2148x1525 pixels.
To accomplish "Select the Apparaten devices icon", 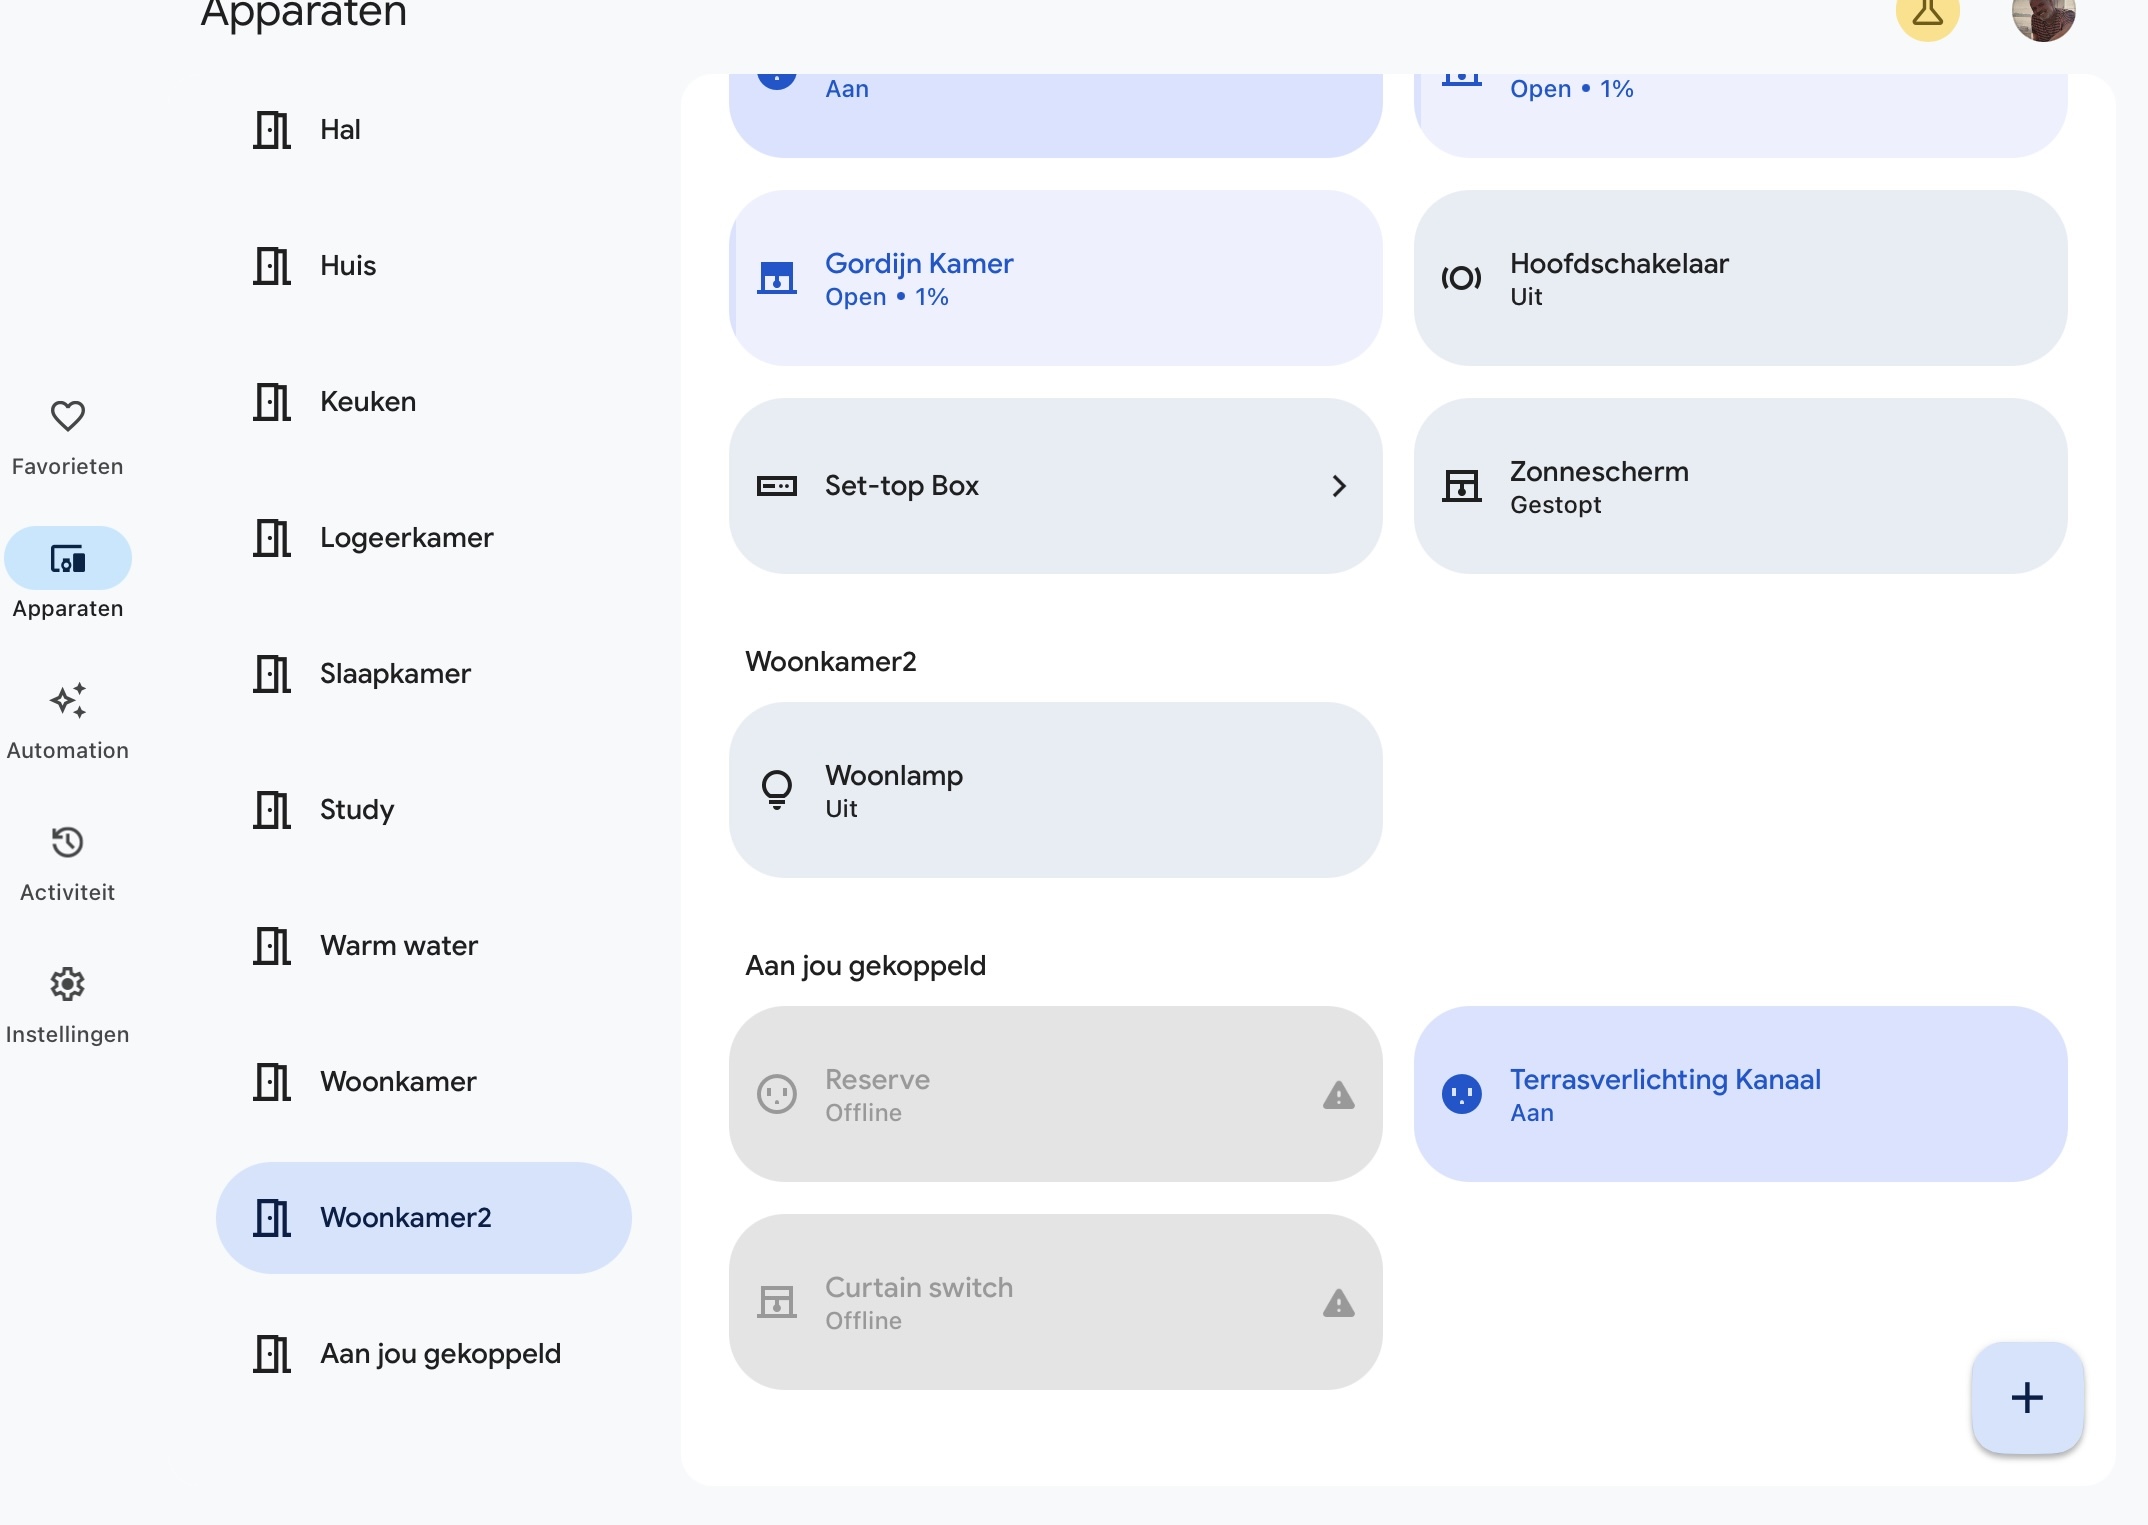I will 68,558.
